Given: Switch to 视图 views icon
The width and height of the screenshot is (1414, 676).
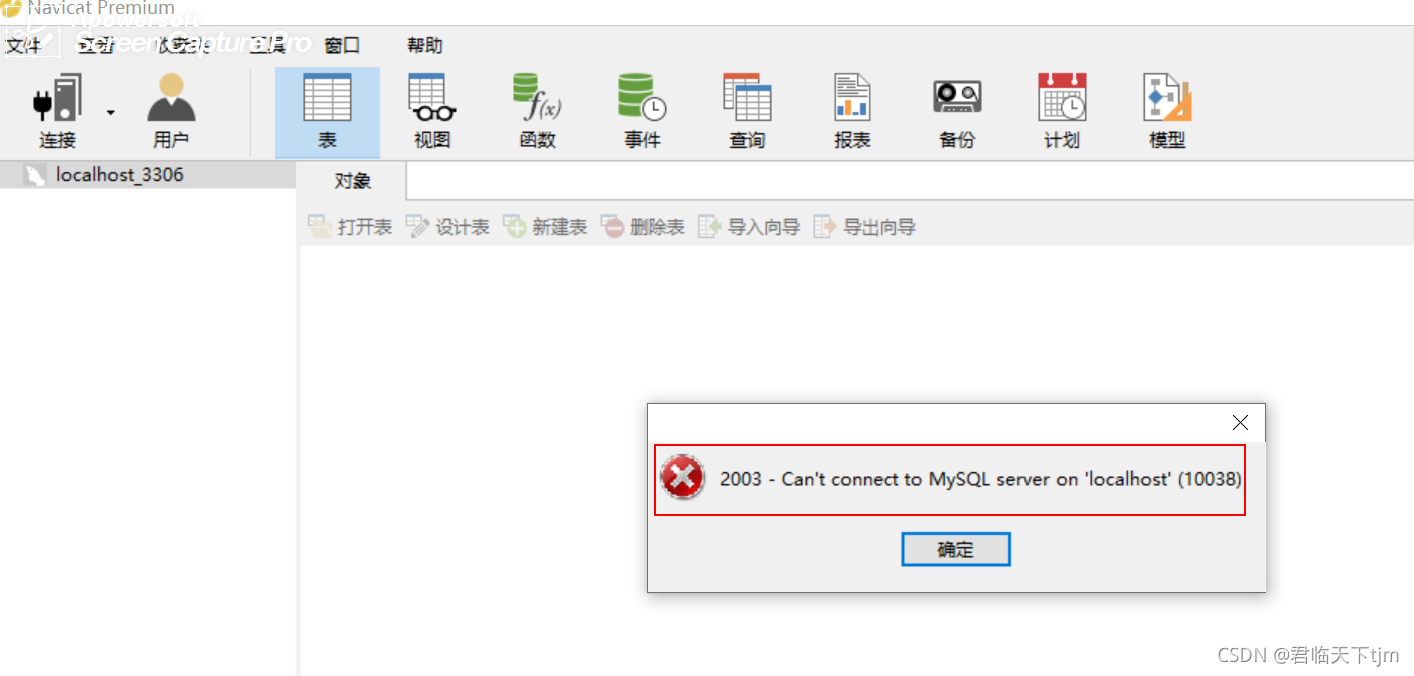Looking at the screenshot, I should point(432,112).
